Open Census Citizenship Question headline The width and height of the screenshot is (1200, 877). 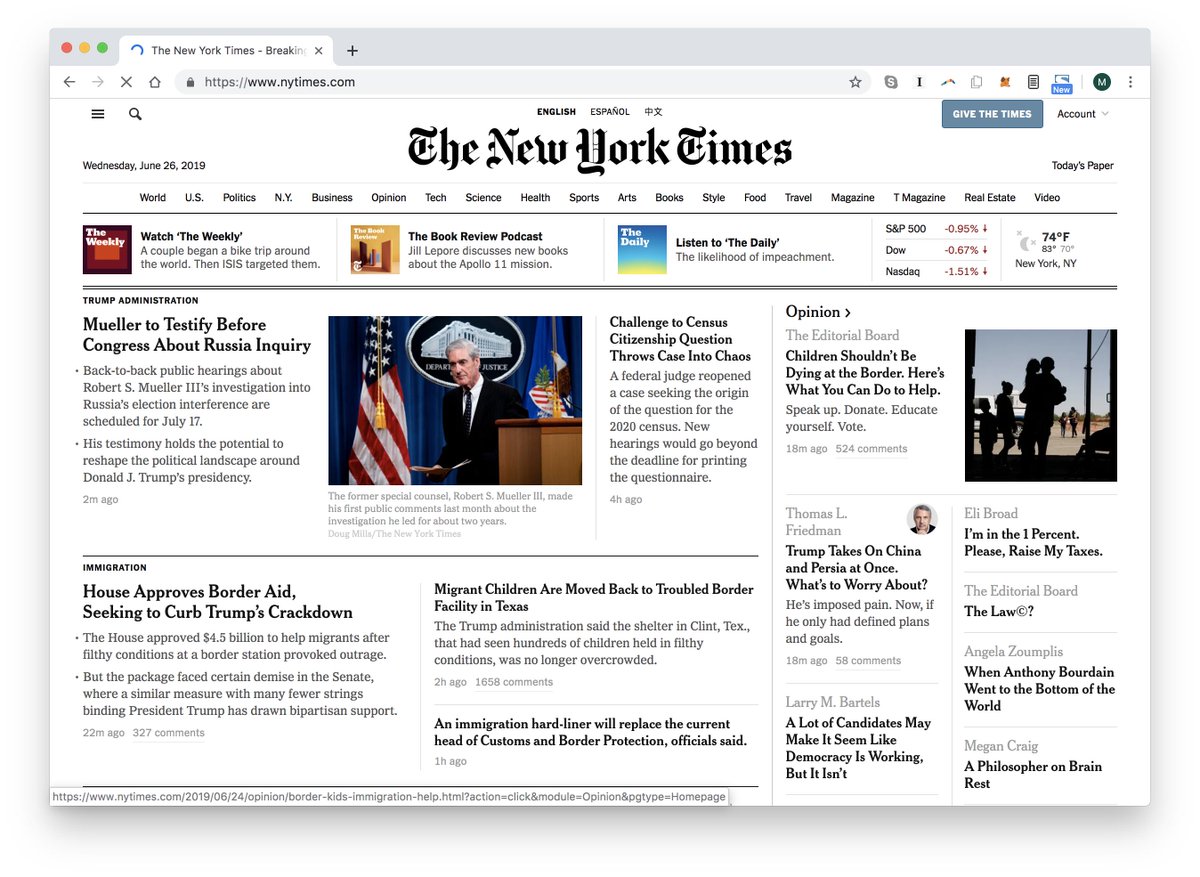(x=680, y=339)
